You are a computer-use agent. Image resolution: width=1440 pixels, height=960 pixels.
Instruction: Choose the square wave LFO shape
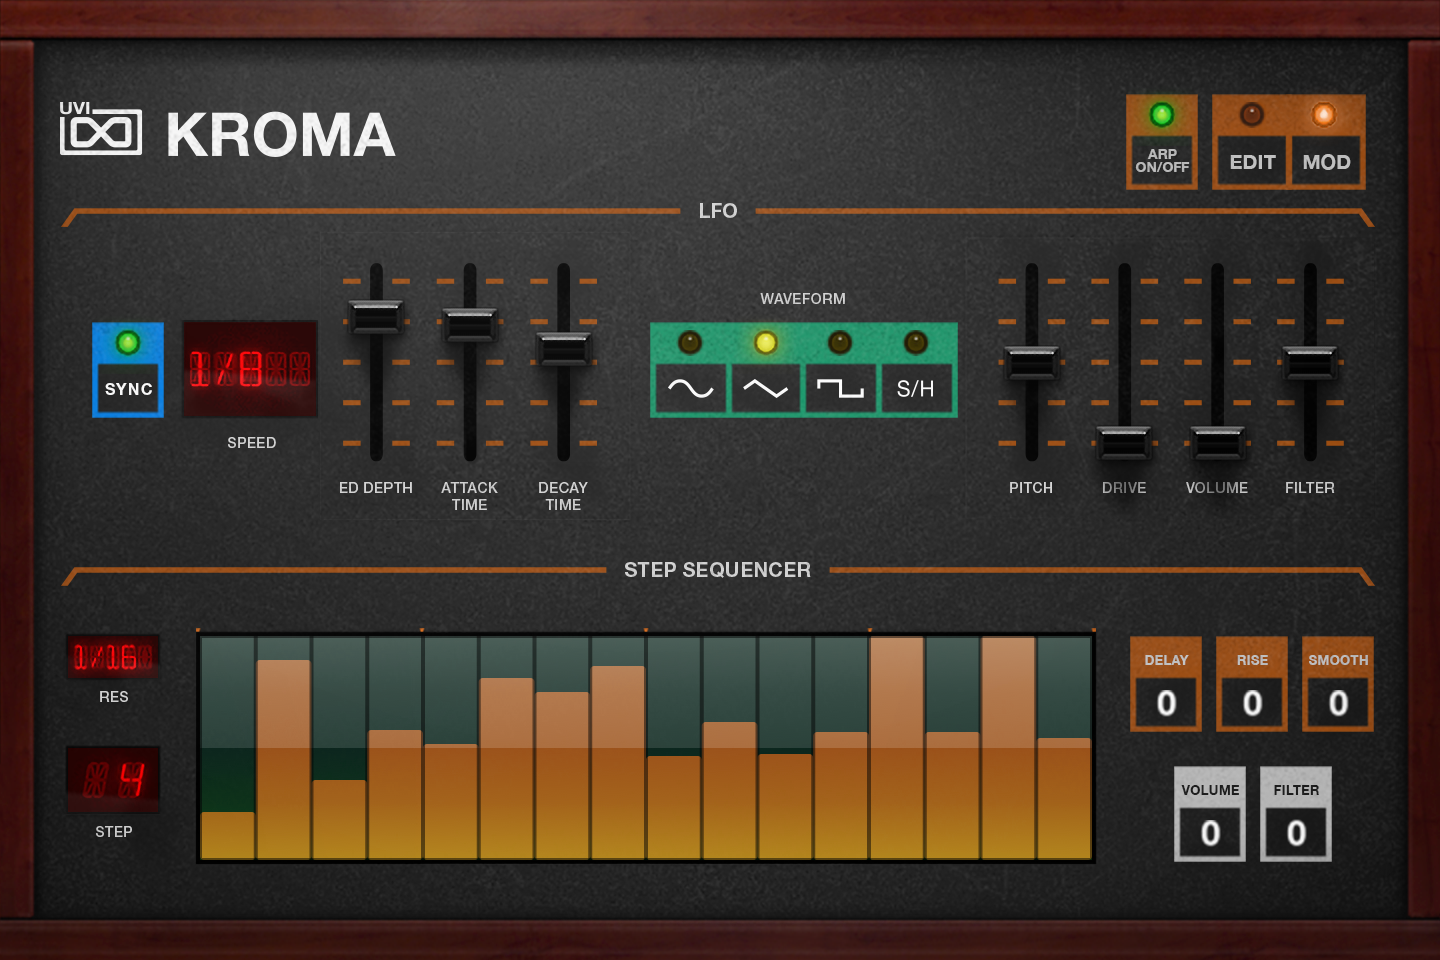(841, 389)
